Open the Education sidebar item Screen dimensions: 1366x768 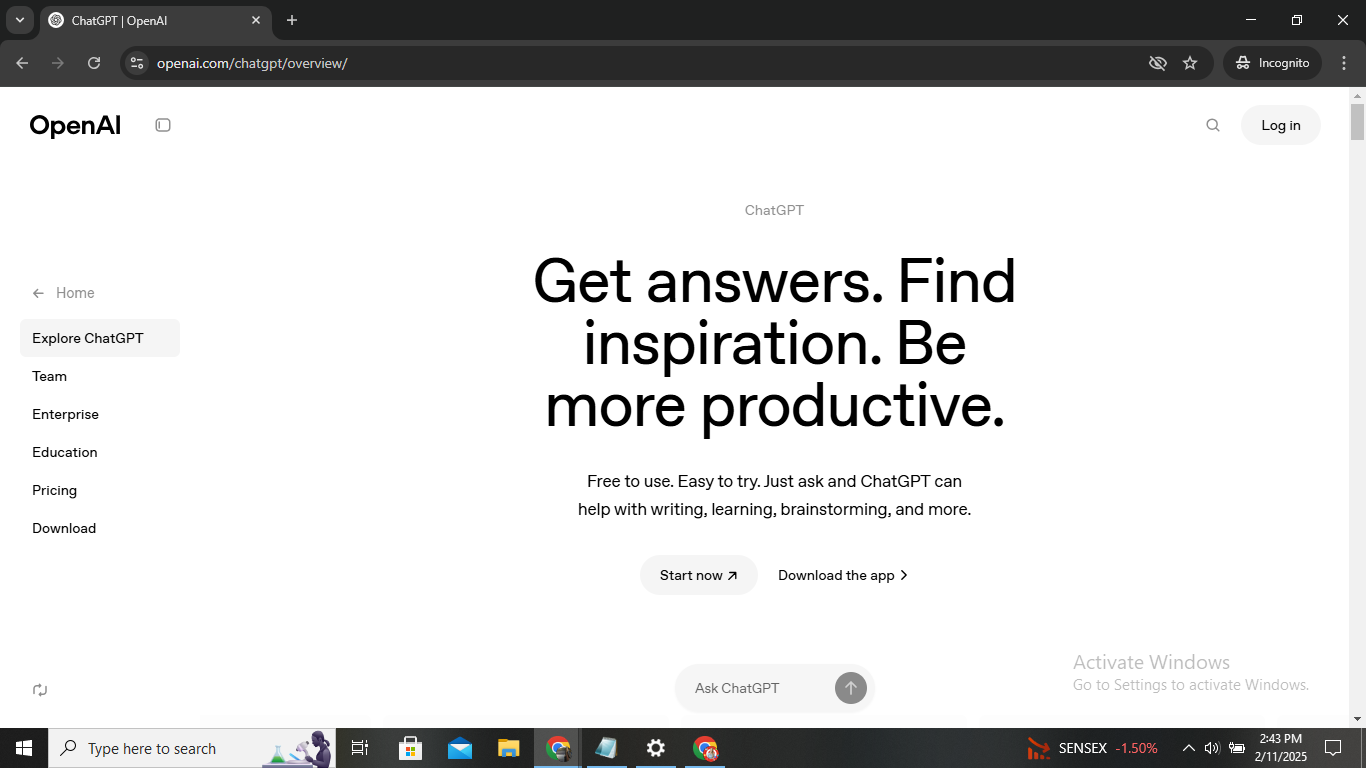click(65, 452)
